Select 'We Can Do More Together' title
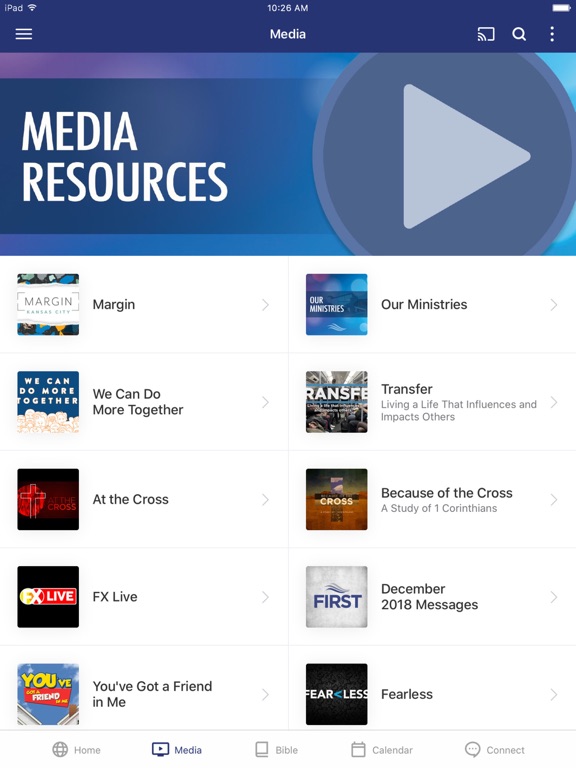Image resolution: width=576 pixels, height=768 pixels. point(138,402)
